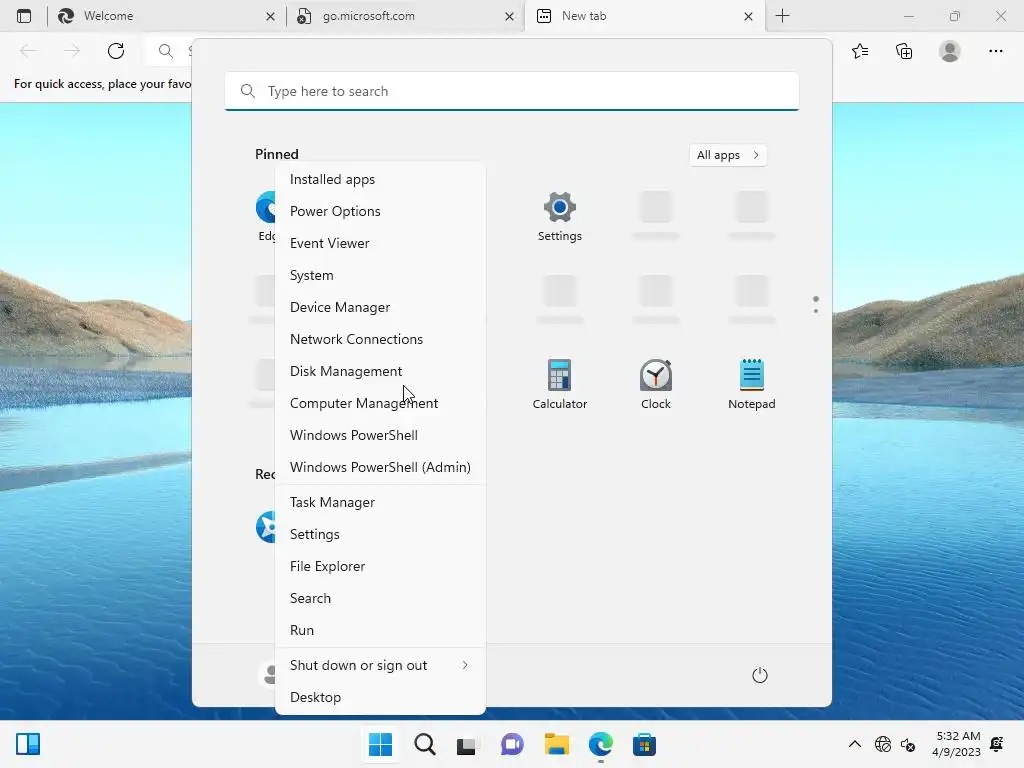This screenshot has width=1024, height=768.
Task: Open Device Manager from the menu
Action: pyautogui.click(x=380, y=307)
